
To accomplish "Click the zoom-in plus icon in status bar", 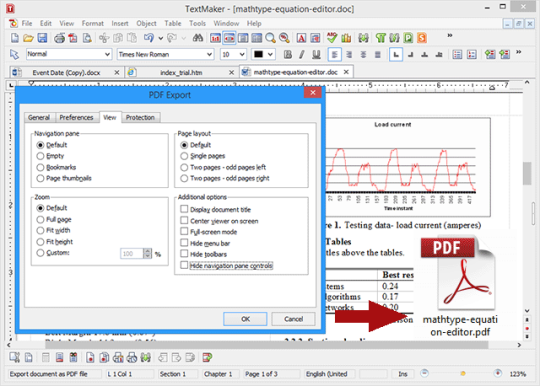I will (x=497, y=373).
